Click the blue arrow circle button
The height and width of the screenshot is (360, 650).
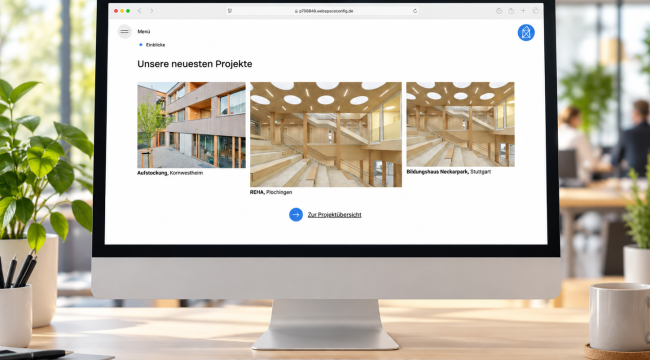click(296, 214)
